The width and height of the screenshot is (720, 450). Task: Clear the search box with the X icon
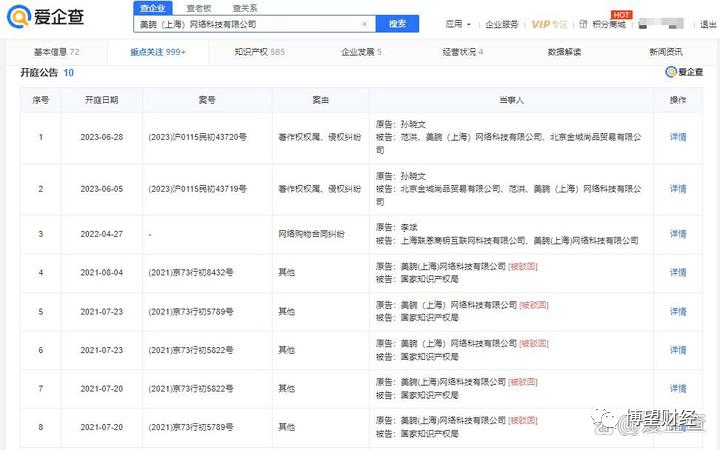[364, 23]
